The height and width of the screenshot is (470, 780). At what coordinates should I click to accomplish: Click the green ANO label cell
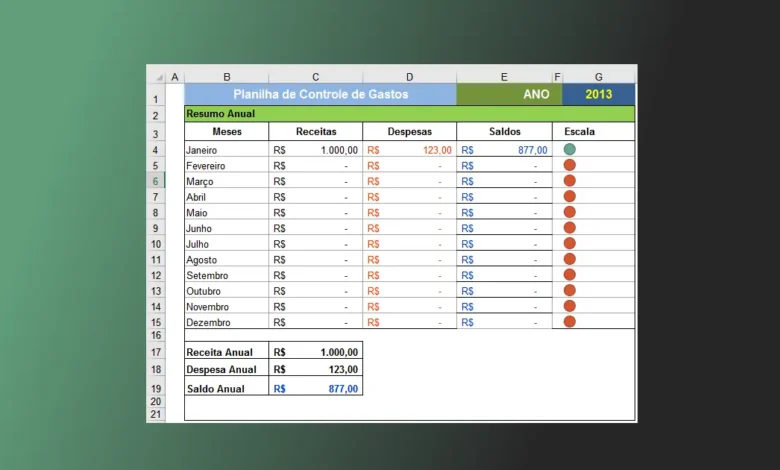pyautogui.click(x=504, y=94)
